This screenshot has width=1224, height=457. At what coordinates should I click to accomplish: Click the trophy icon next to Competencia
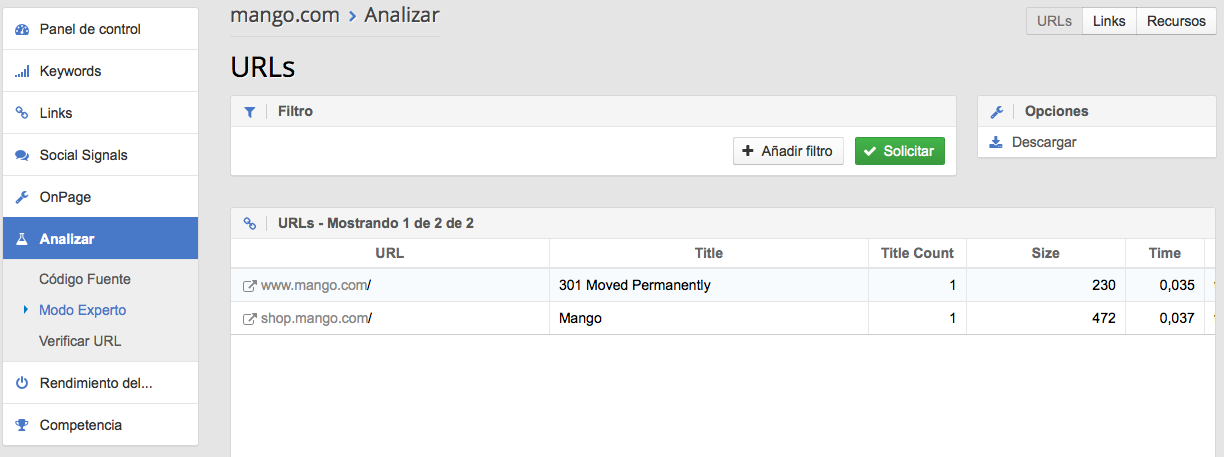(22, 425)
